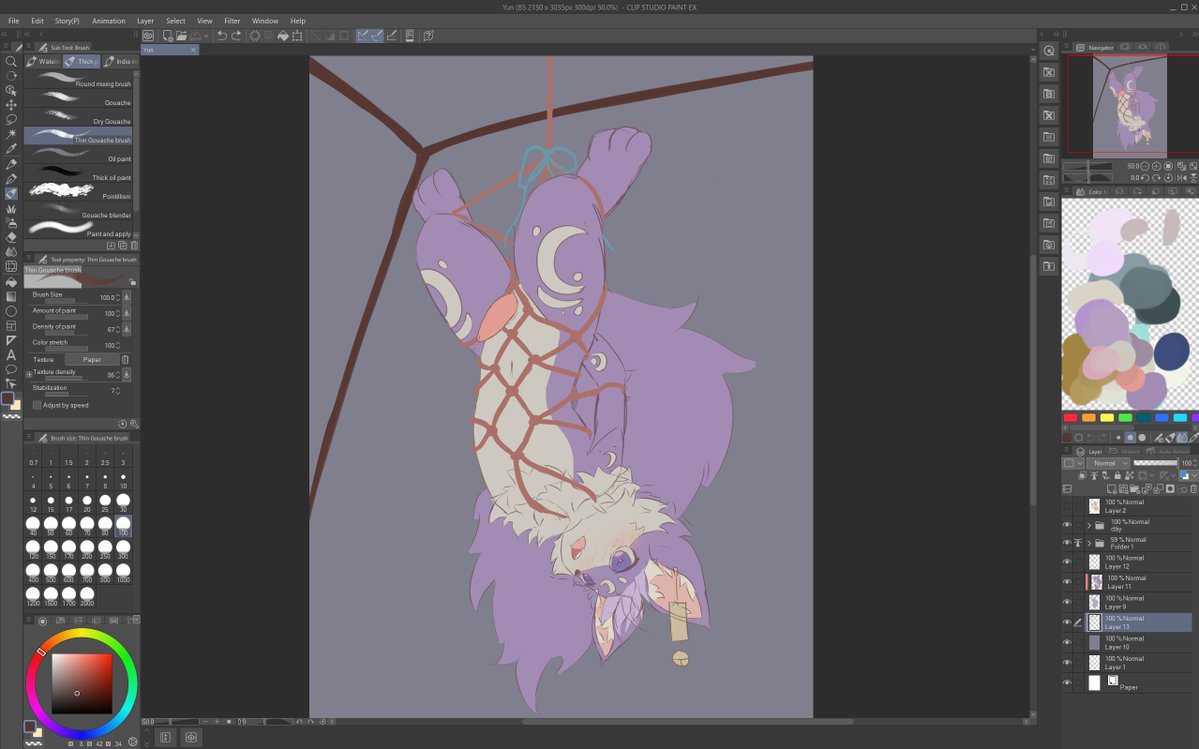Image resolution: width=1199 pixels, height=749 pixels.
Task: Open the save dropdown arrow in the command bar
Action: [206, 36]
